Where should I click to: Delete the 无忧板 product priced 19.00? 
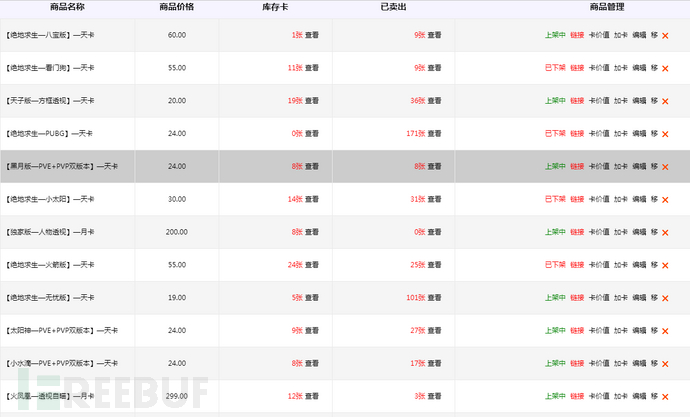coord(665,298)
